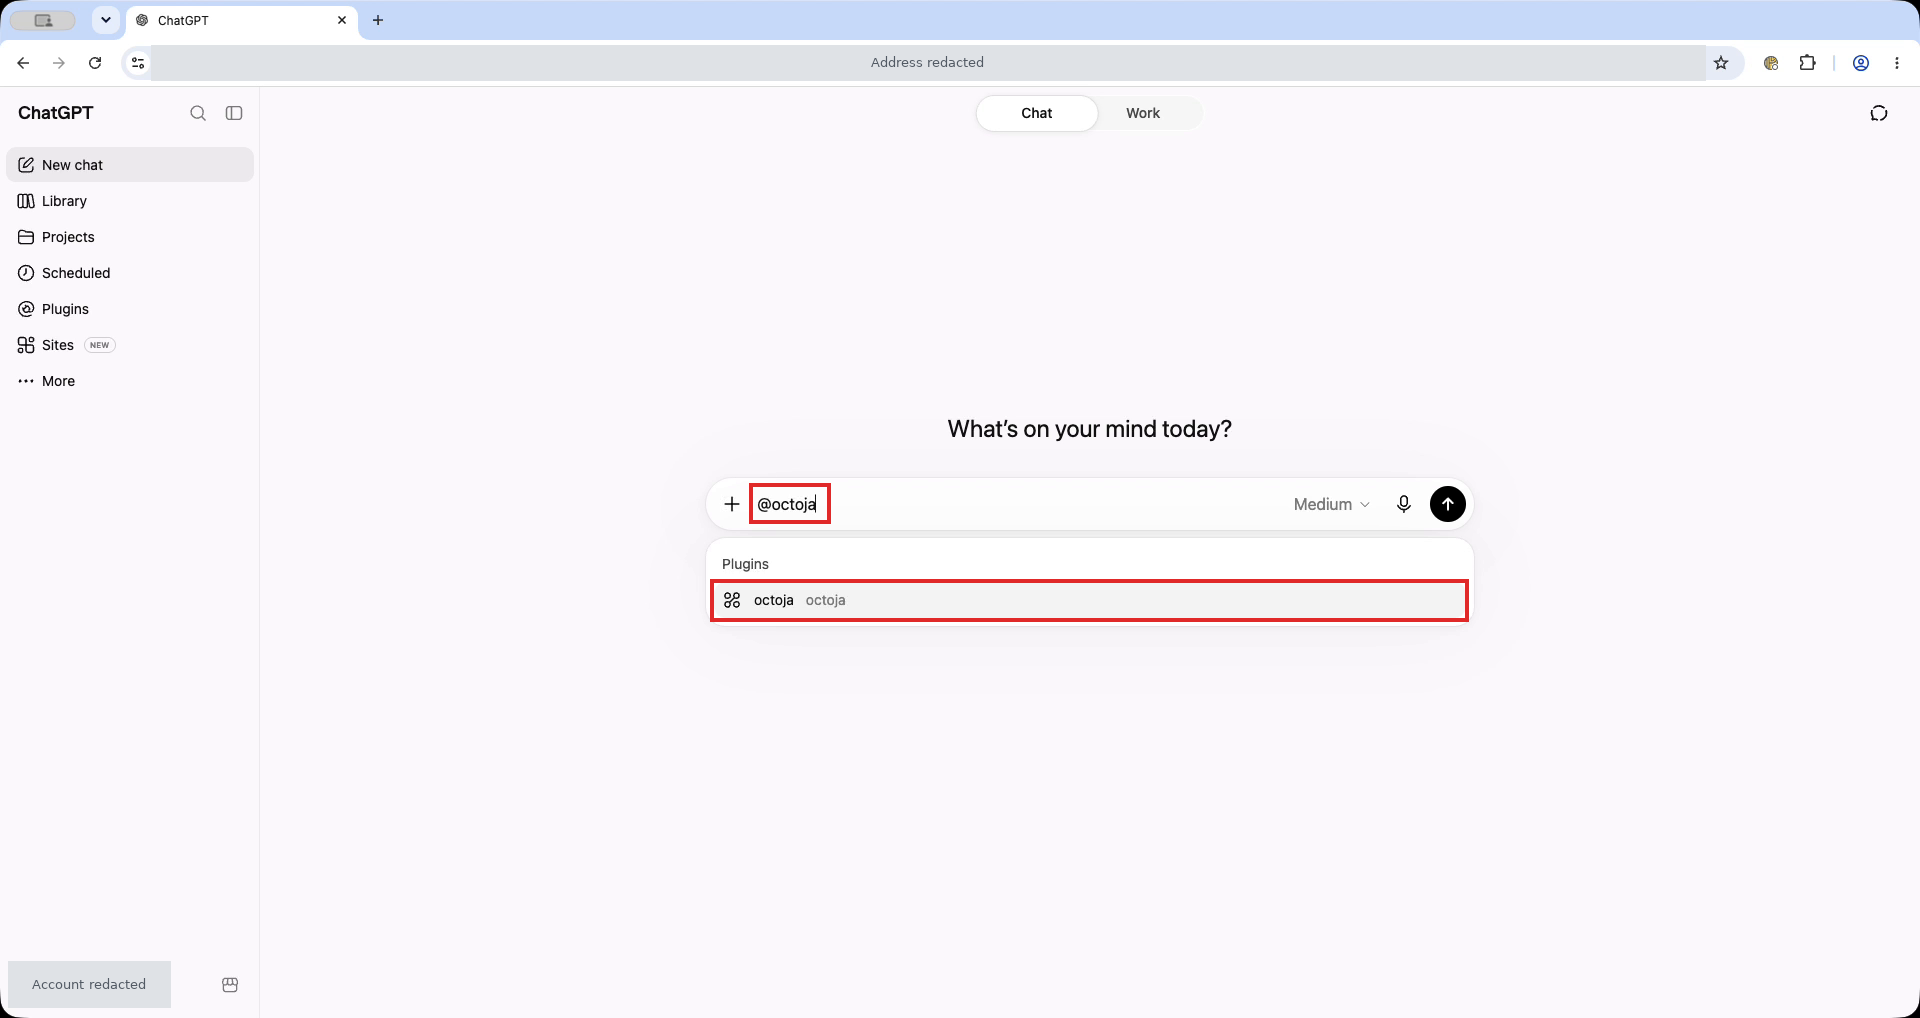Click the NEW badge beside Sites
1920x1018 pixels.
tap(100, 345)
